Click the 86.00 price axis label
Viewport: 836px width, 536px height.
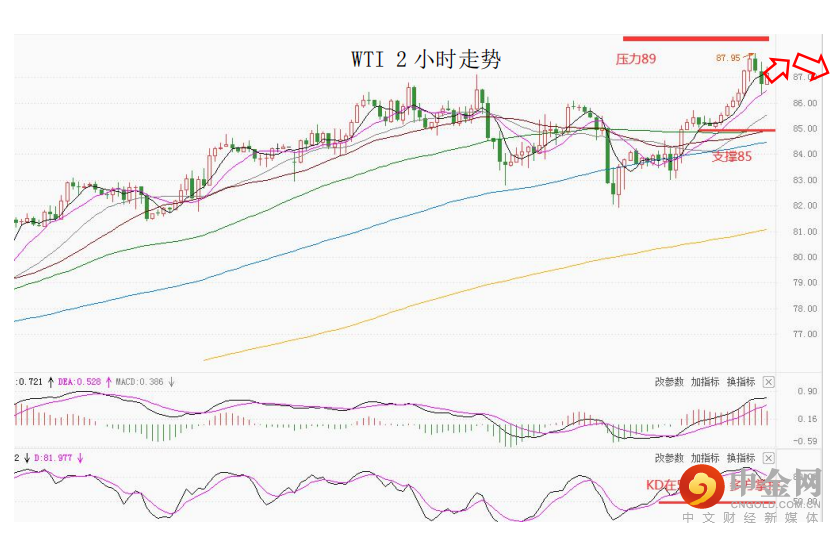805,103
